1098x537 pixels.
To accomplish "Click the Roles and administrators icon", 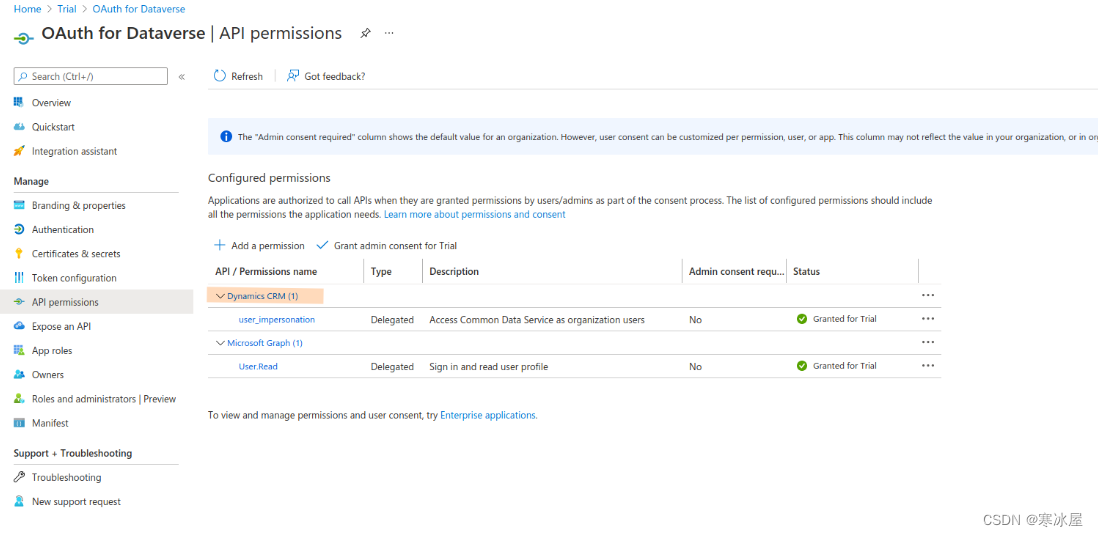I will pyautogui.click(x=19, y=399).
